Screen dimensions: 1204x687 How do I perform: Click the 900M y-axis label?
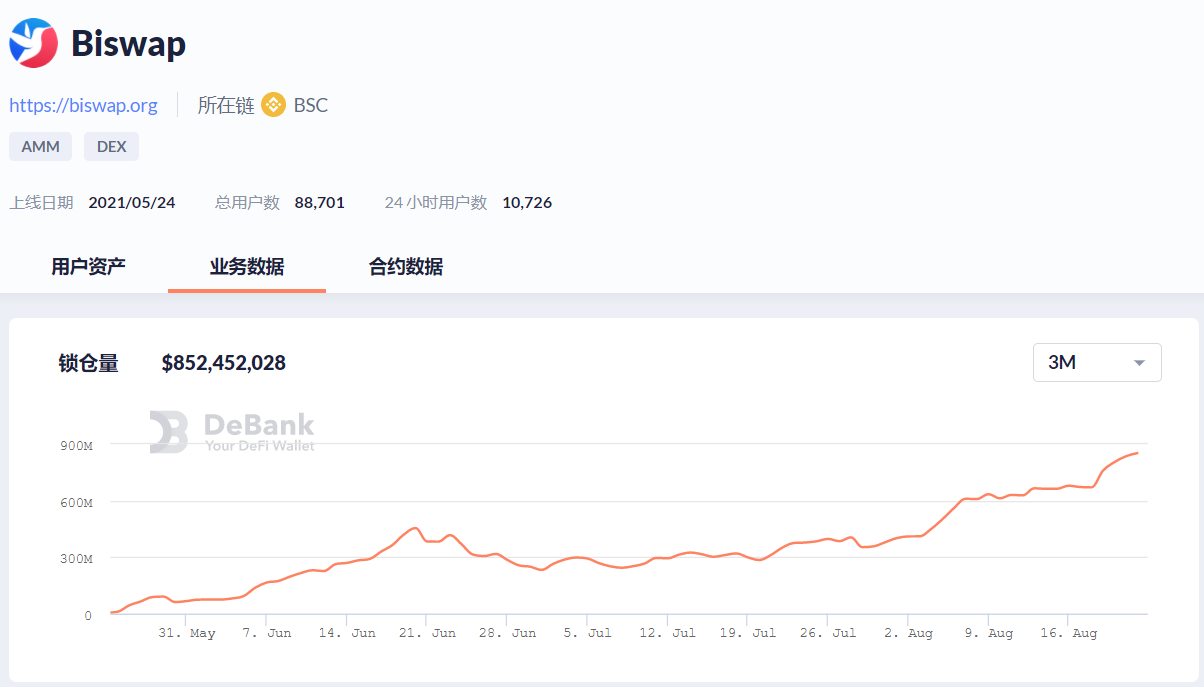tap(76, 445)
